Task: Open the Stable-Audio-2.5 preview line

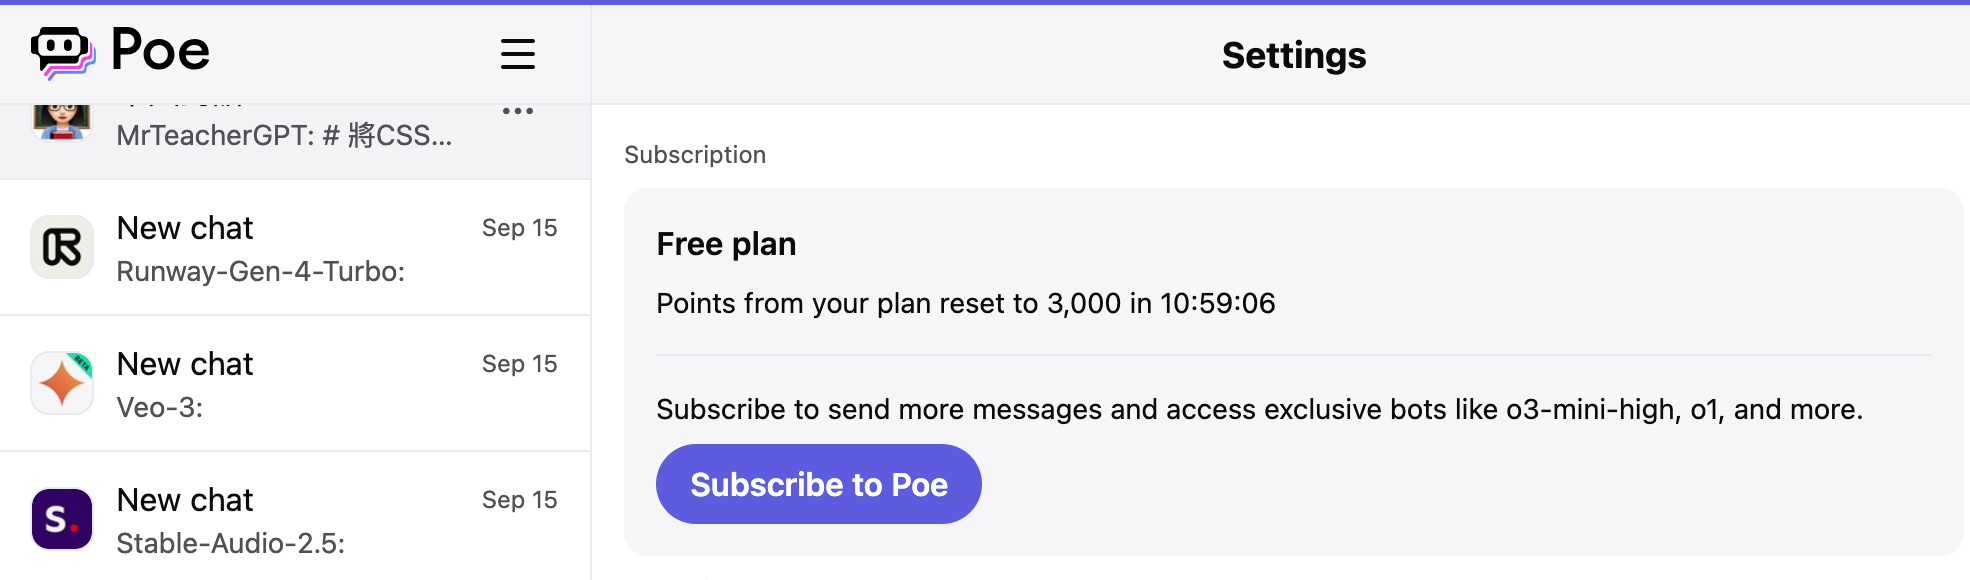Action: (x=230, y=543)
